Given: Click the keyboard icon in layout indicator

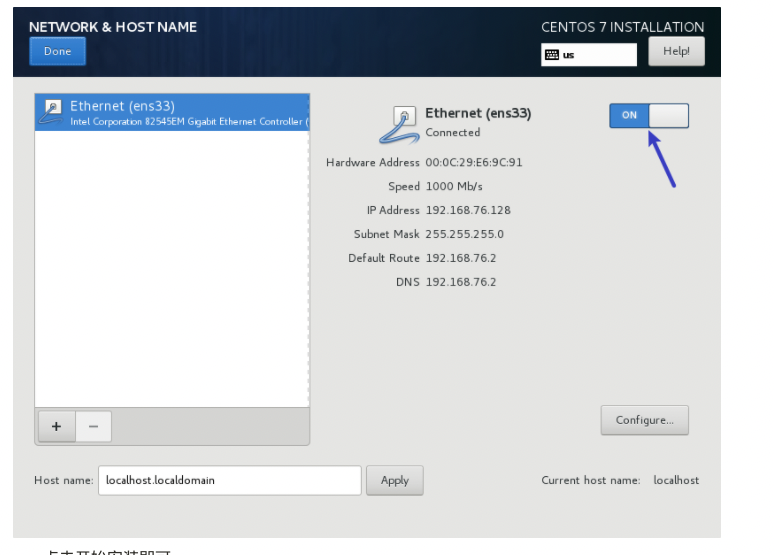Looking at the screenshot, I should 551,55.
